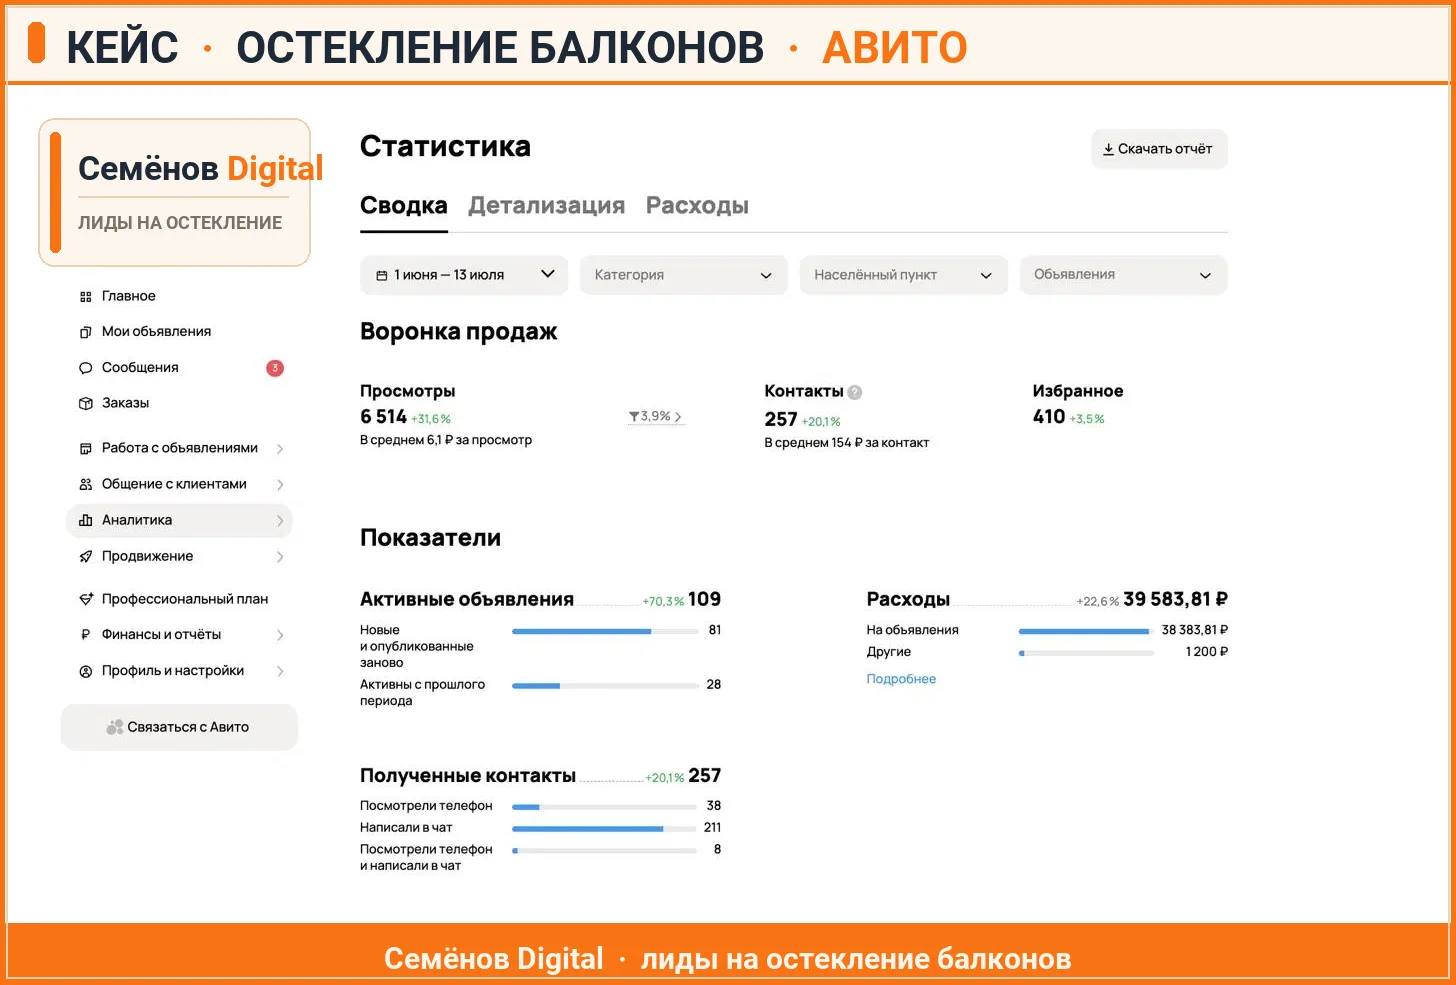Expand Общение с клиентами chevron

coord(280,485)
